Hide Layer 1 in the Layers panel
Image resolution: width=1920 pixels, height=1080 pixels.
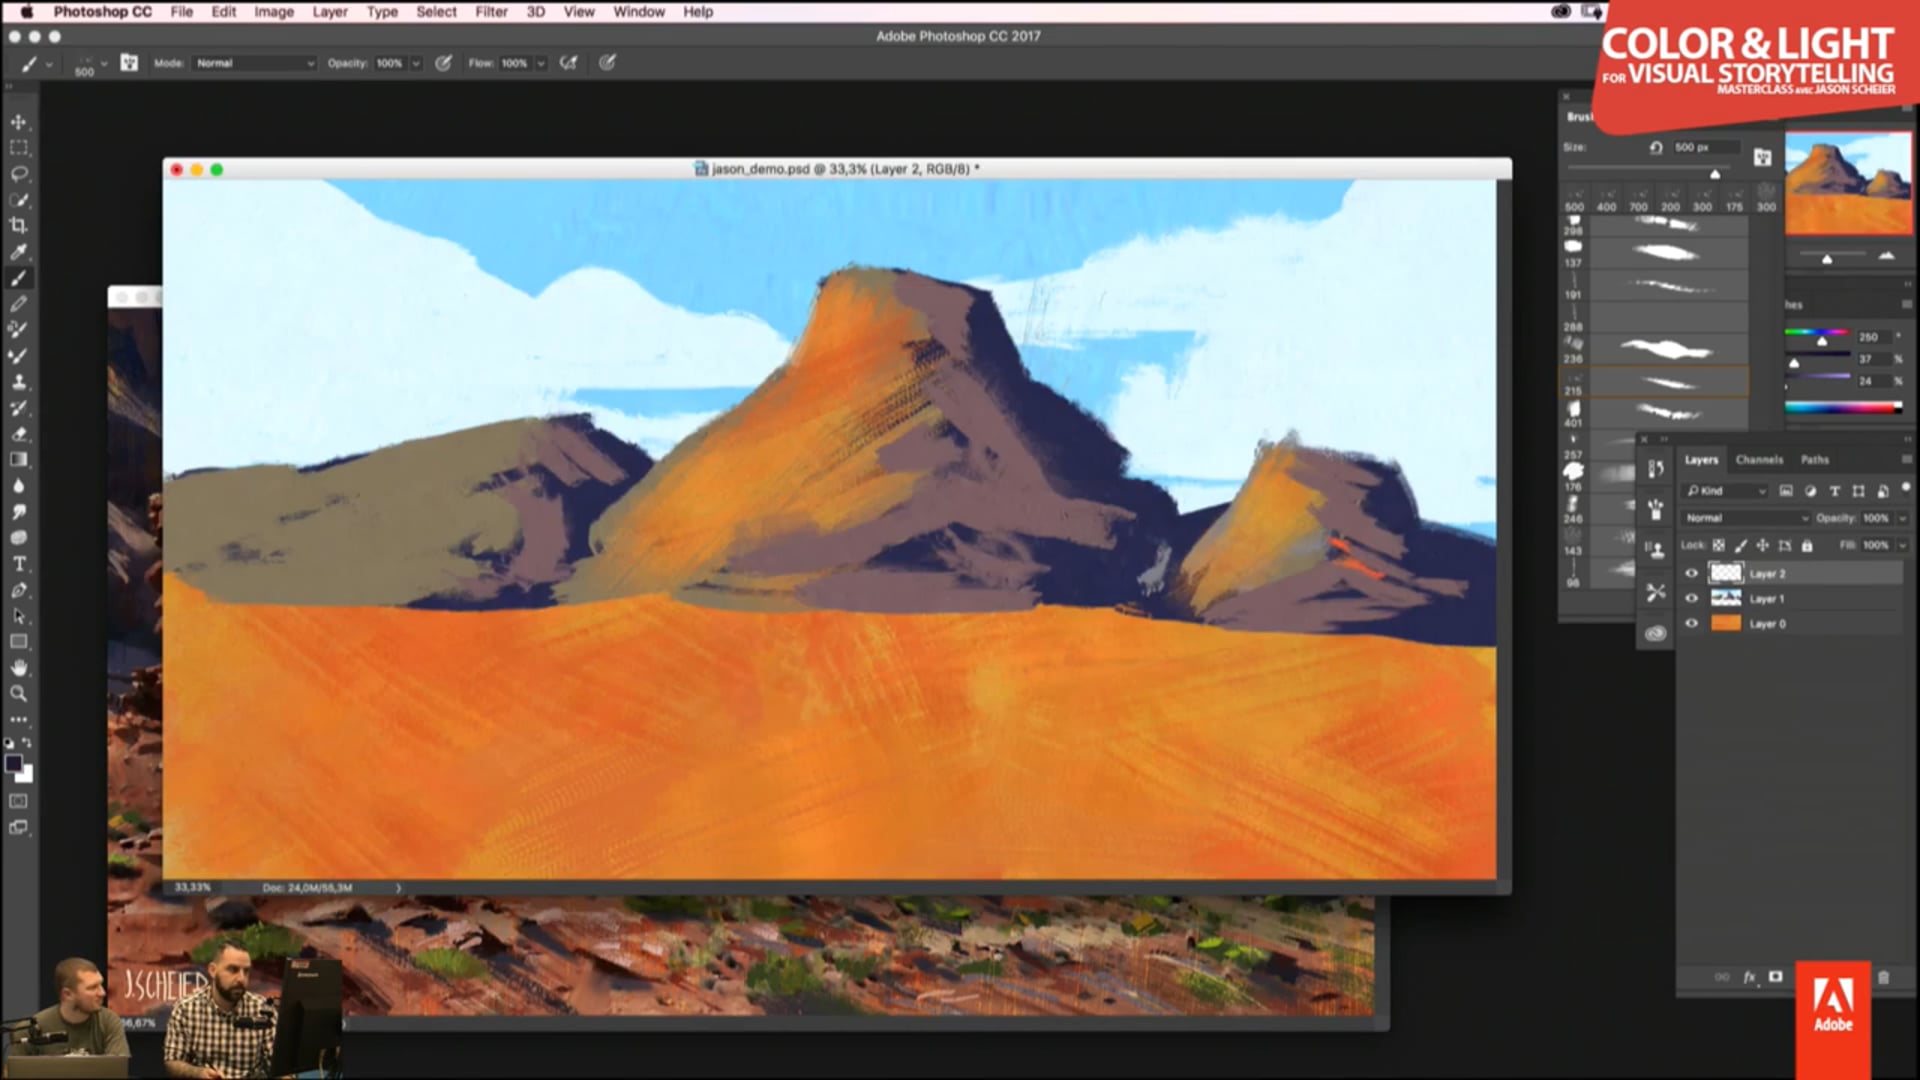pos(1692,598)
